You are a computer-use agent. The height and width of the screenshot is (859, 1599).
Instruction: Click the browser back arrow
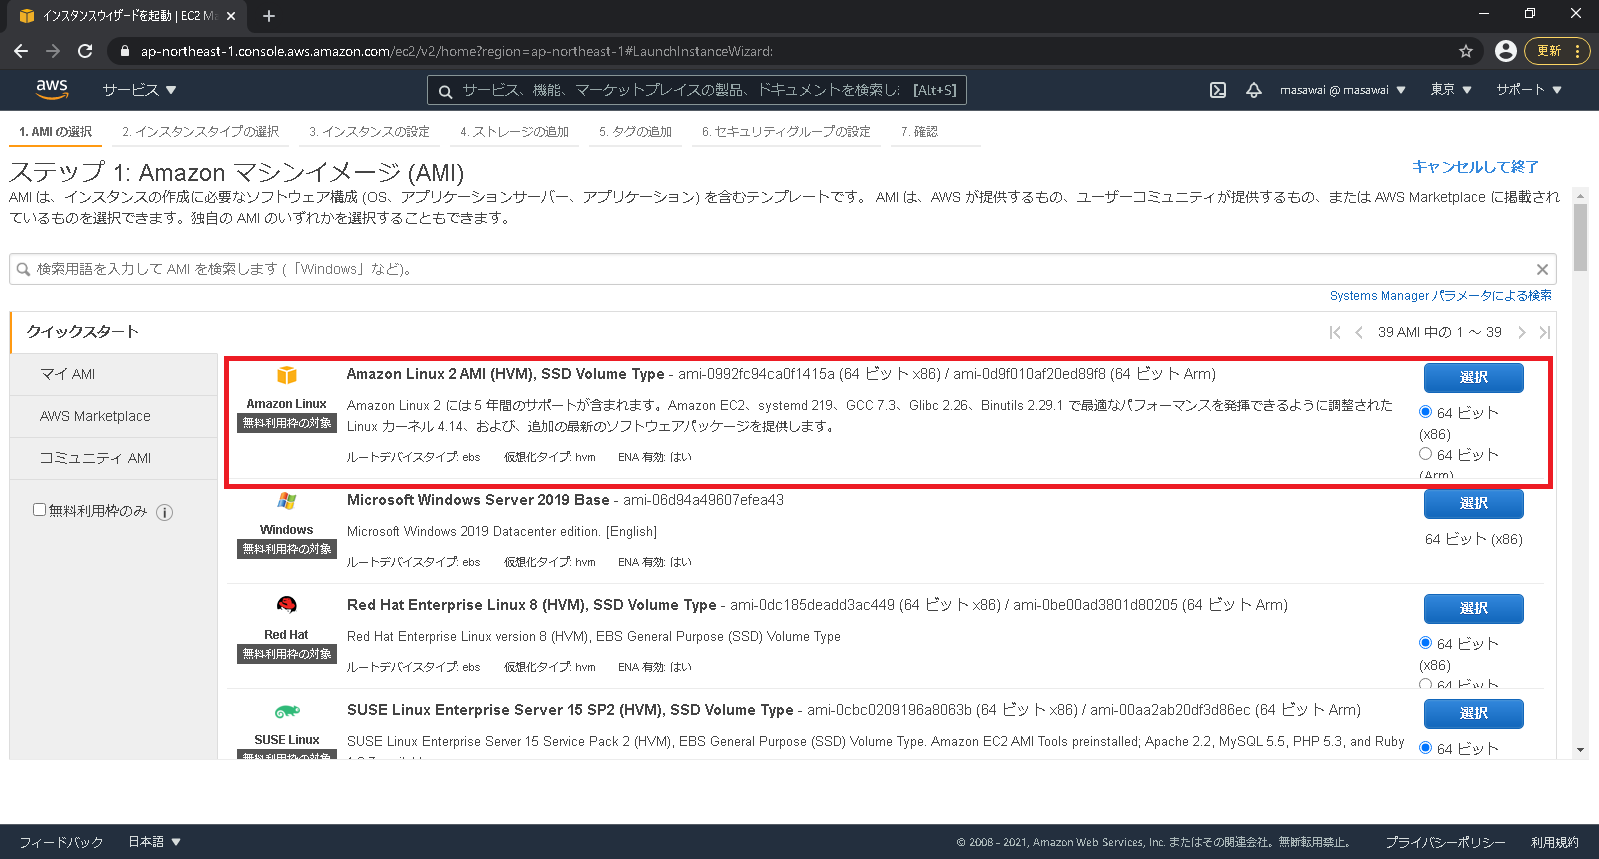(x=21, y=51)
